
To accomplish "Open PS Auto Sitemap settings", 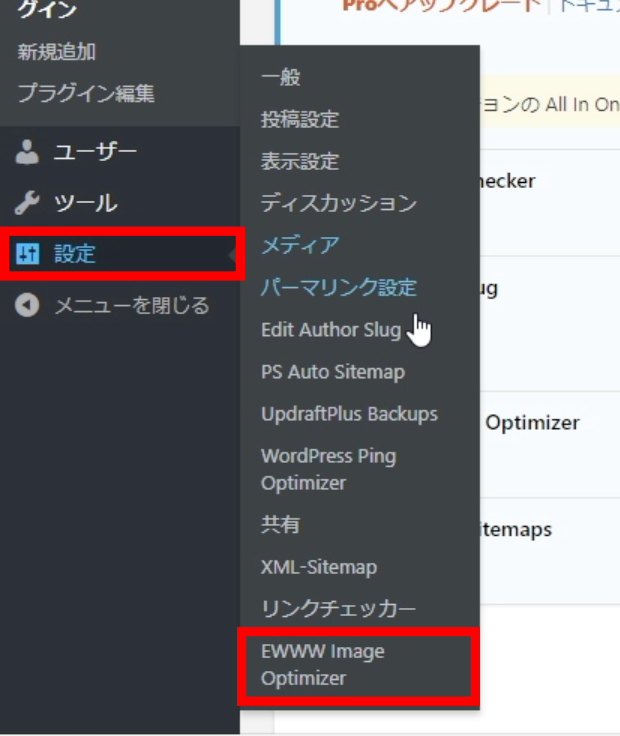I will point(333,372).
